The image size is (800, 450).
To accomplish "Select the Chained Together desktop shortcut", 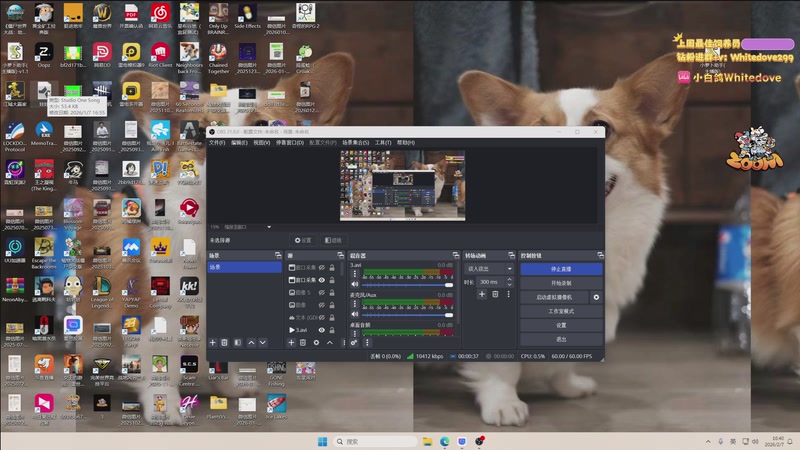I will pyautogui.click(x=218, y=59).
